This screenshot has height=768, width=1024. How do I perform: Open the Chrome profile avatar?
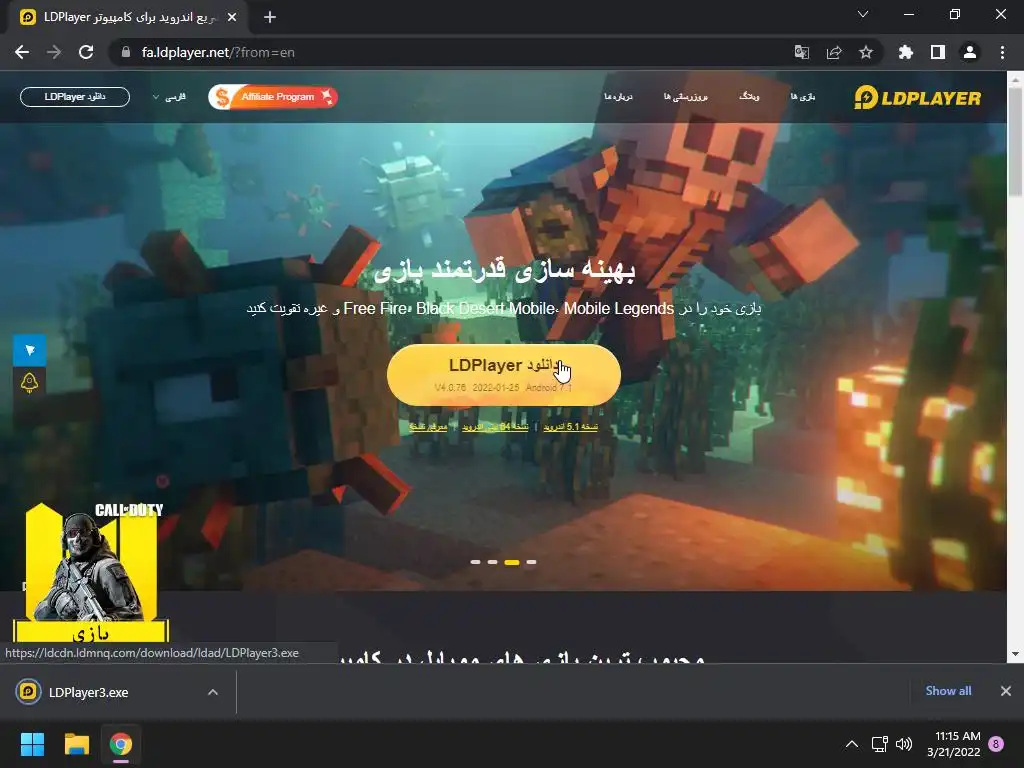tap(970, 52)
